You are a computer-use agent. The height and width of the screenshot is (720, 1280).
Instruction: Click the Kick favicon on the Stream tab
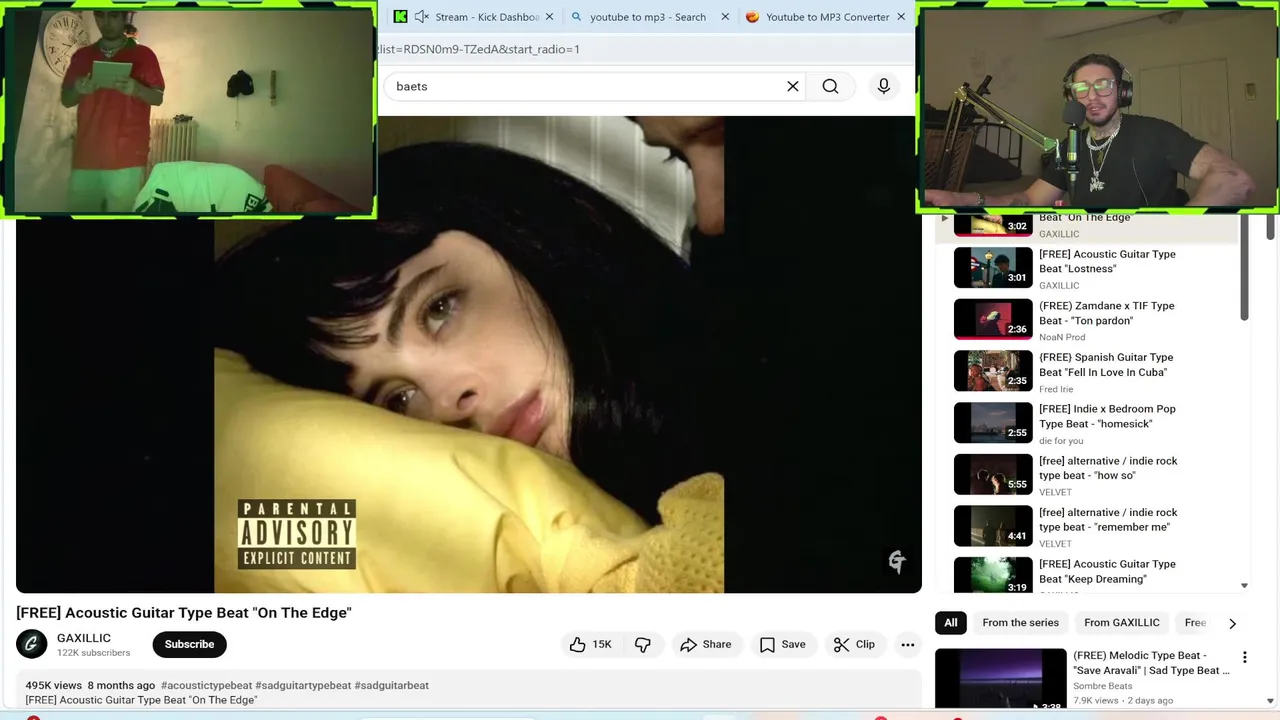pyautogui.click(x=400, y=17)
